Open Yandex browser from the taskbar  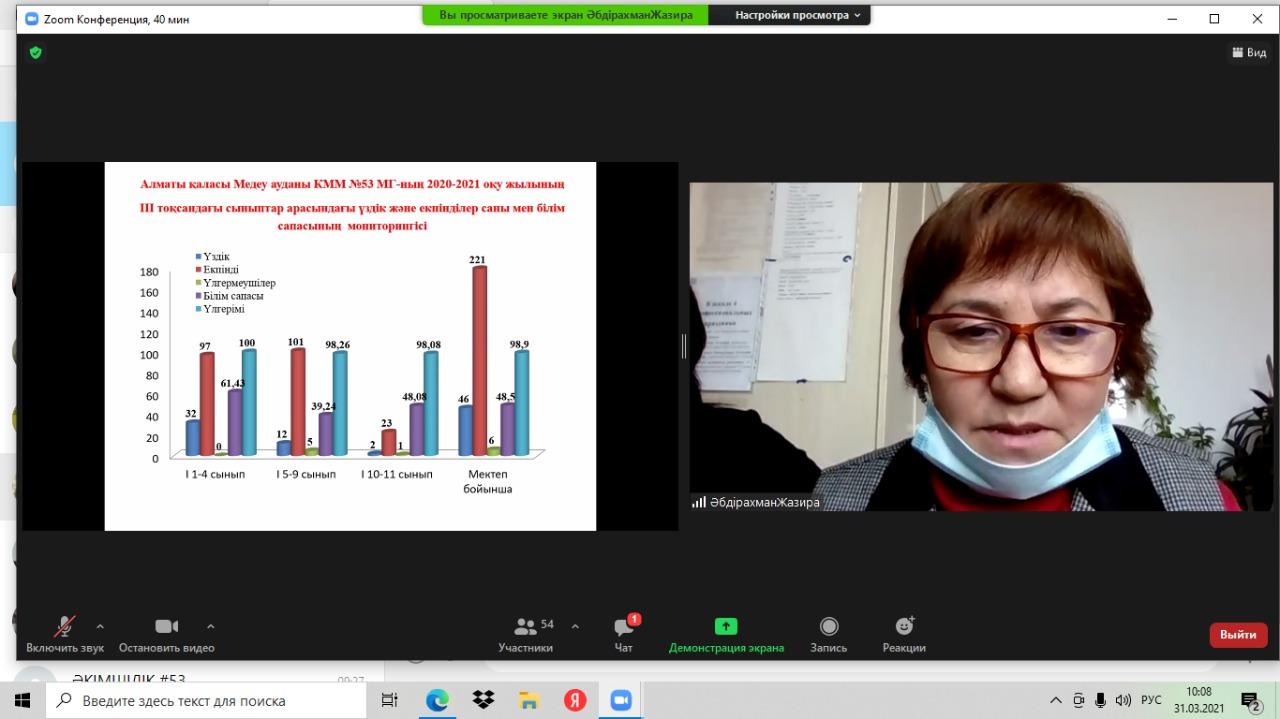click(x=575, y=700)
